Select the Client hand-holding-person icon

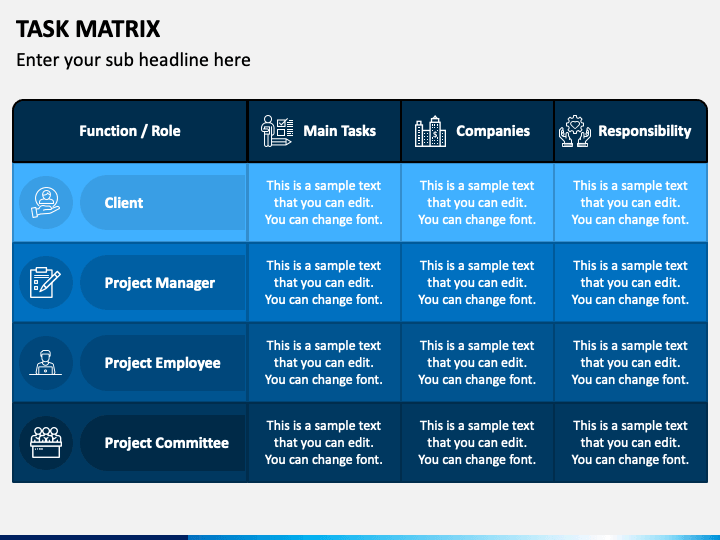(x=45, y=202)
